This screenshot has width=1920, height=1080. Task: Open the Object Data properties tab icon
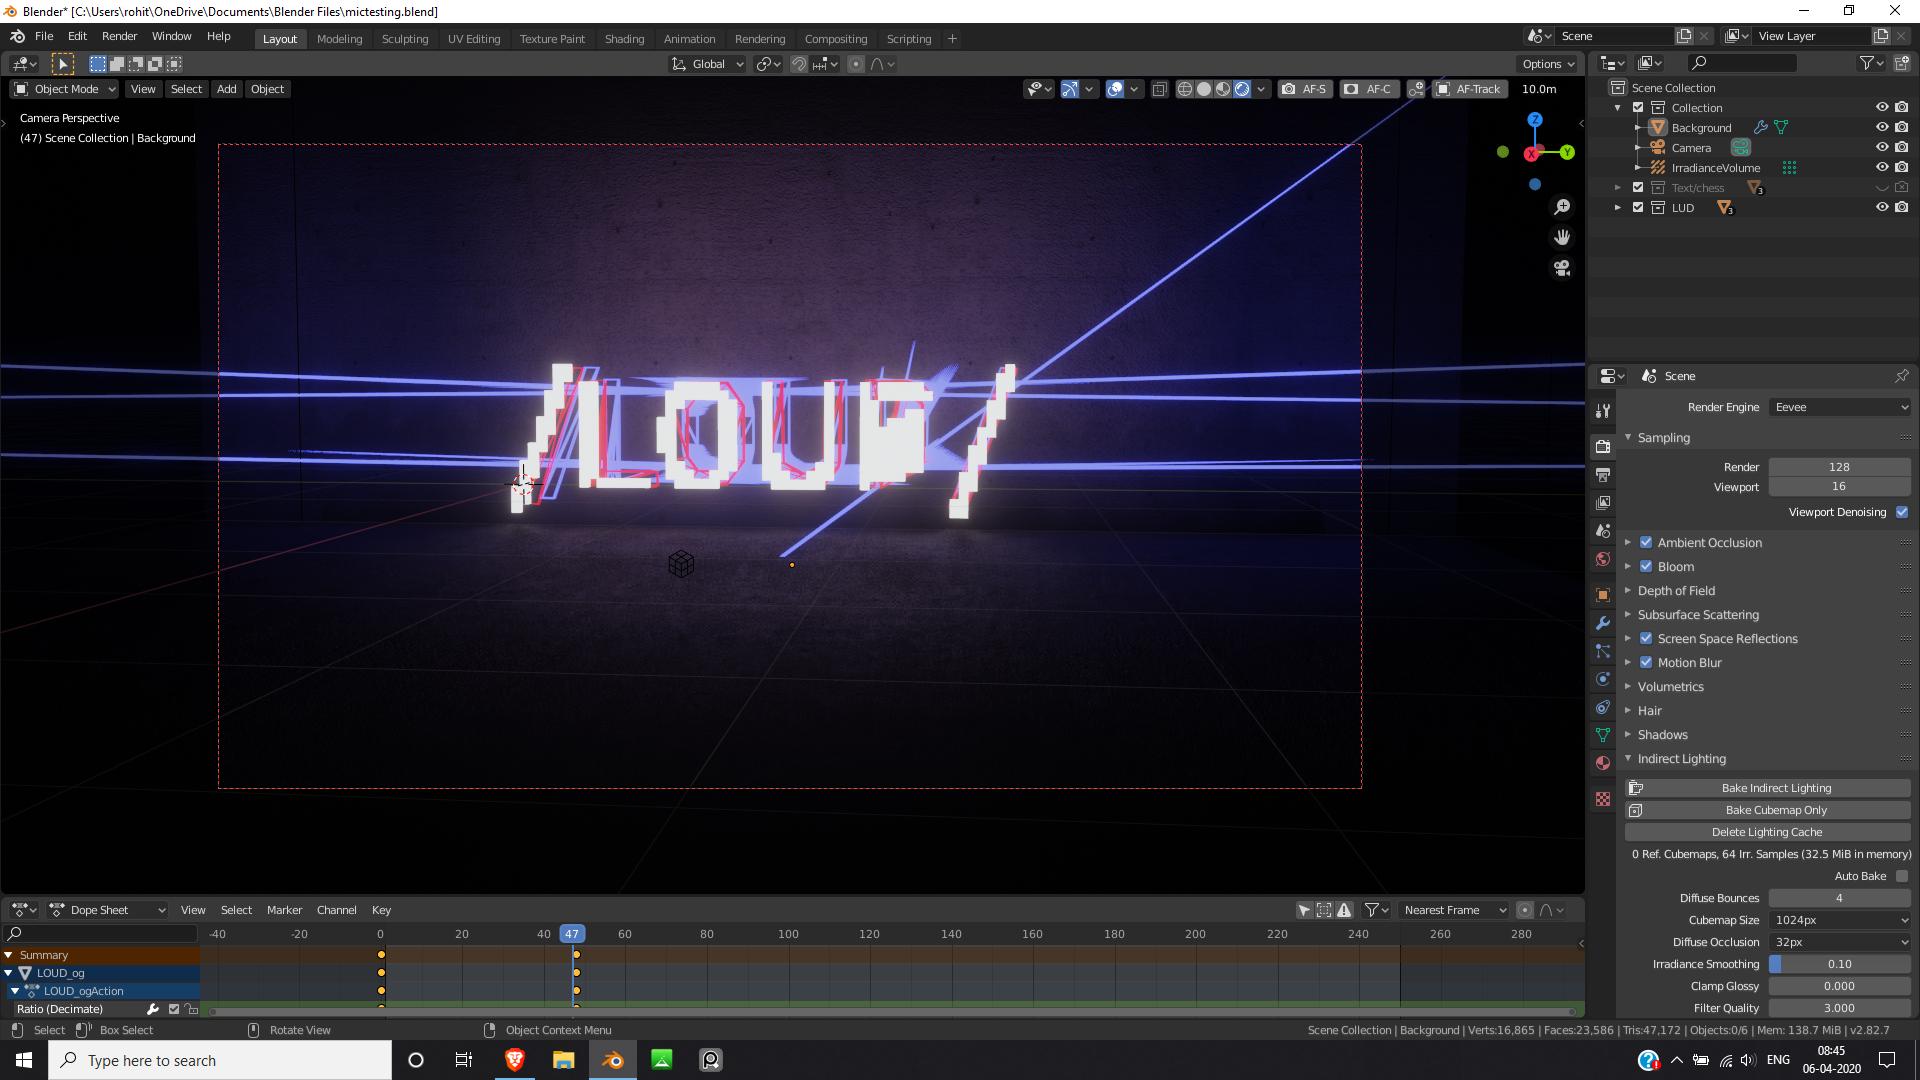tap(1603, 735)
